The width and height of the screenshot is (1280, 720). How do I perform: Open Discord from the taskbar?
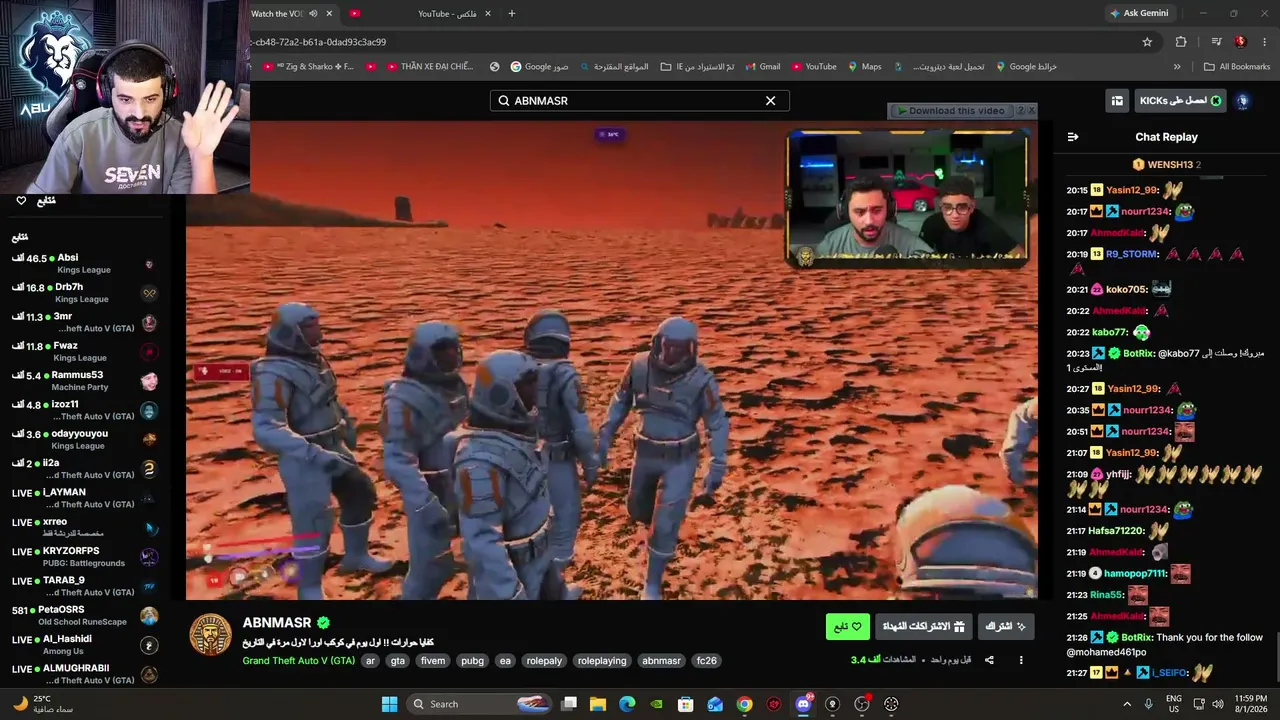(x=803, y=704)
